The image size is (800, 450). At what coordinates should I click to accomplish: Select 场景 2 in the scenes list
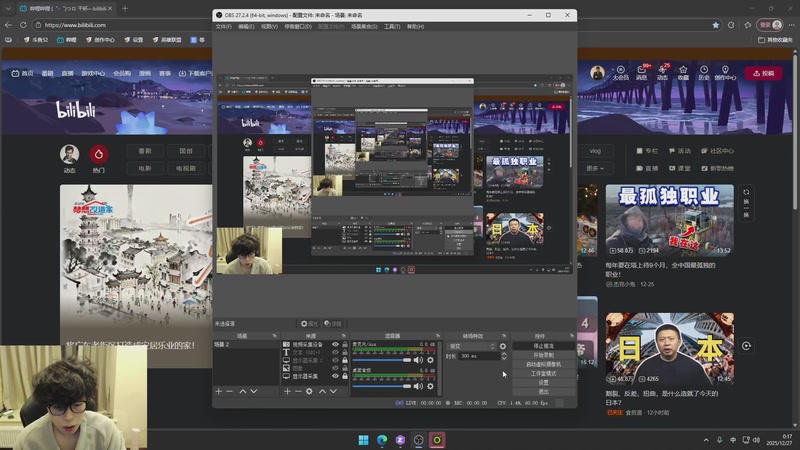(x=222, y=345)
